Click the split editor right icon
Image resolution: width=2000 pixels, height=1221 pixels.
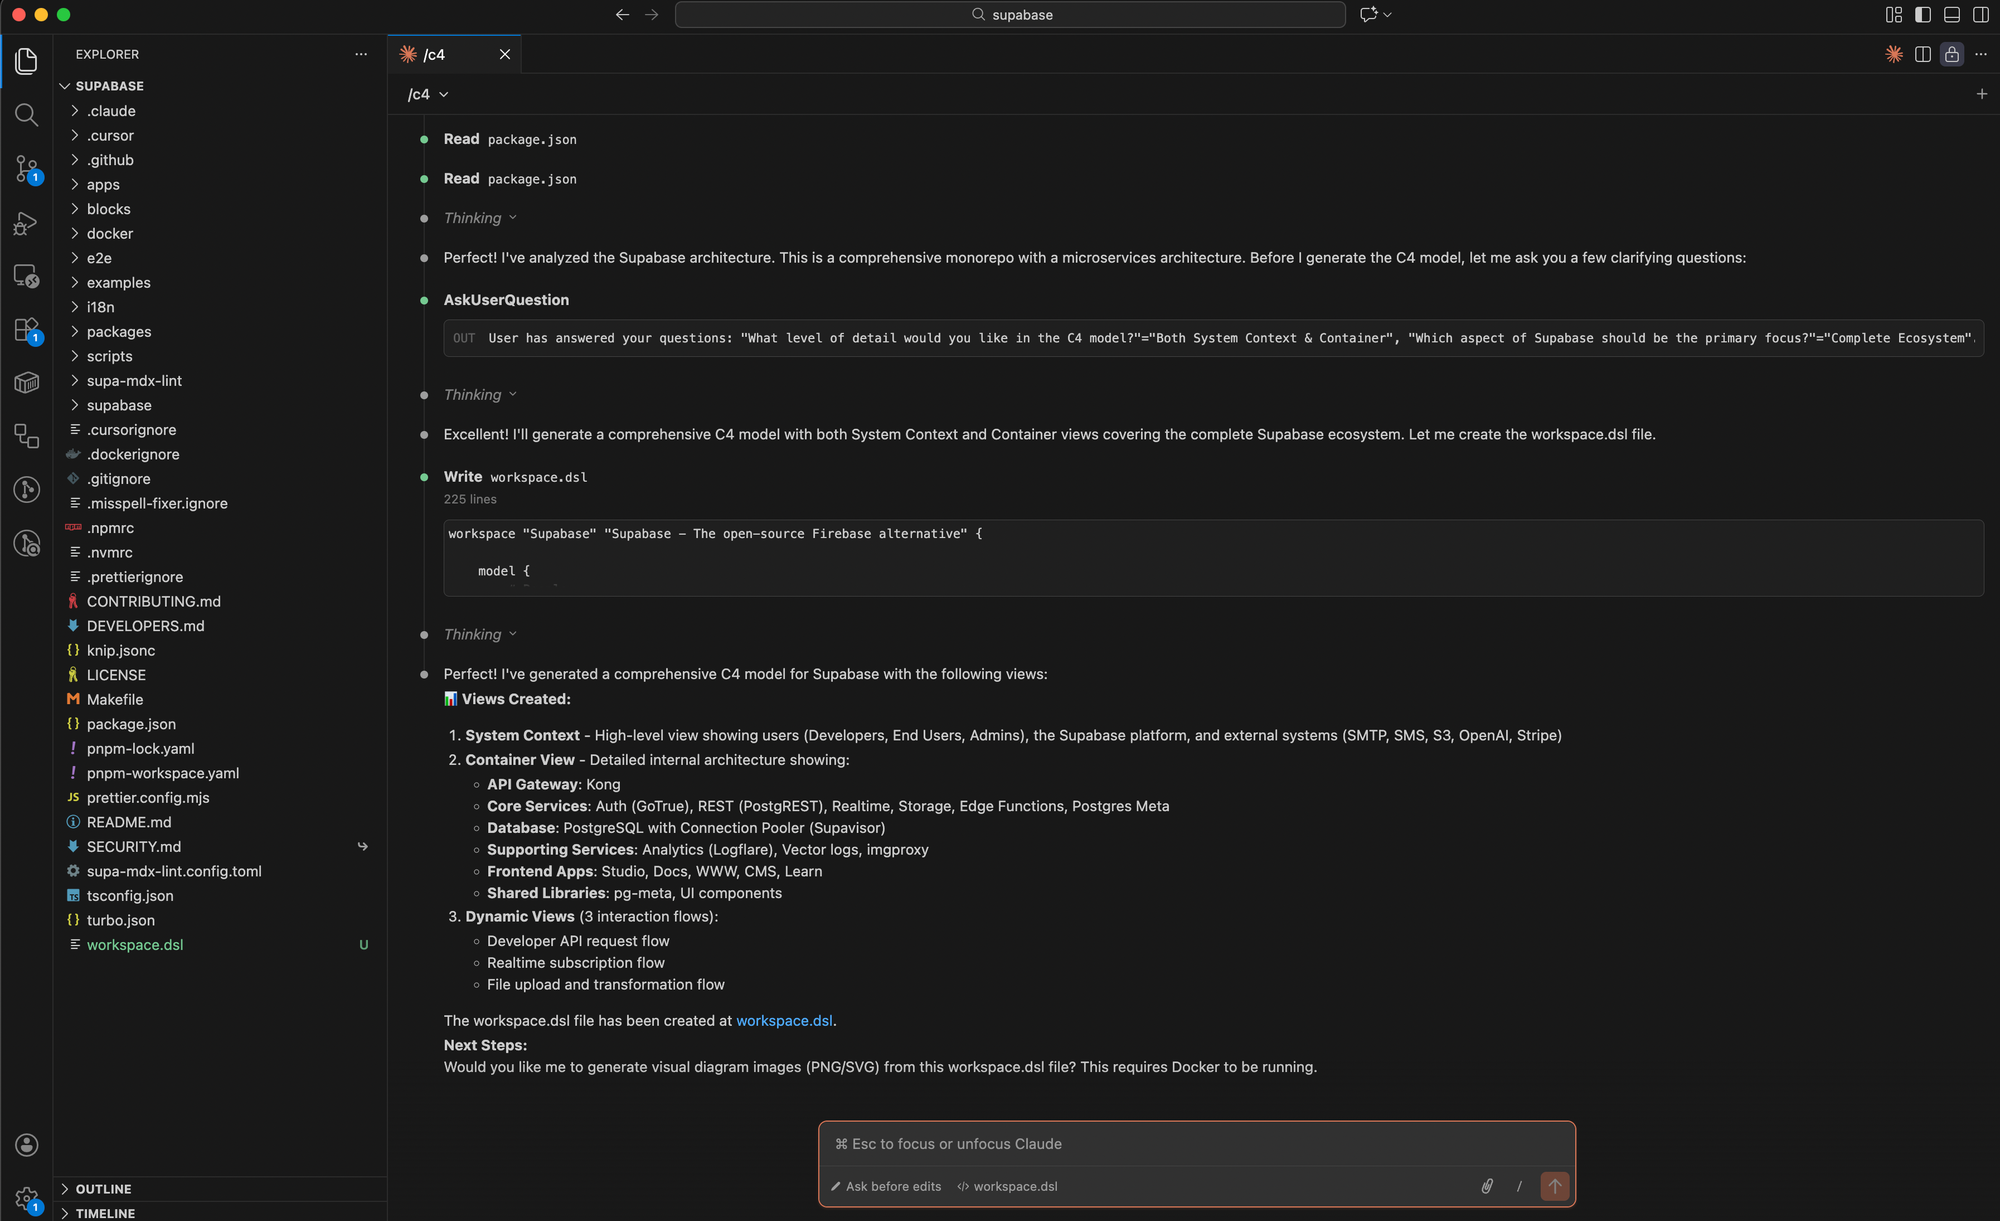[1922, 54]
